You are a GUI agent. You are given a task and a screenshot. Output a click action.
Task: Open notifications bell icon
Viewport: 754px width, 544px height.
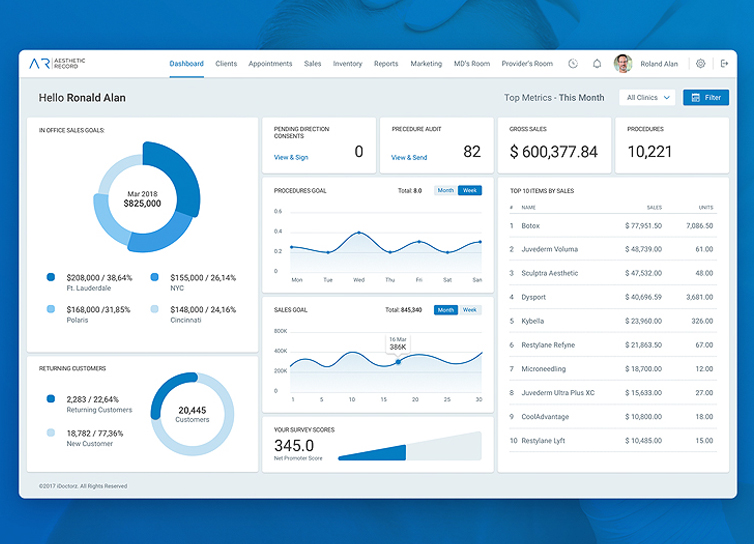tap(597, 63)
